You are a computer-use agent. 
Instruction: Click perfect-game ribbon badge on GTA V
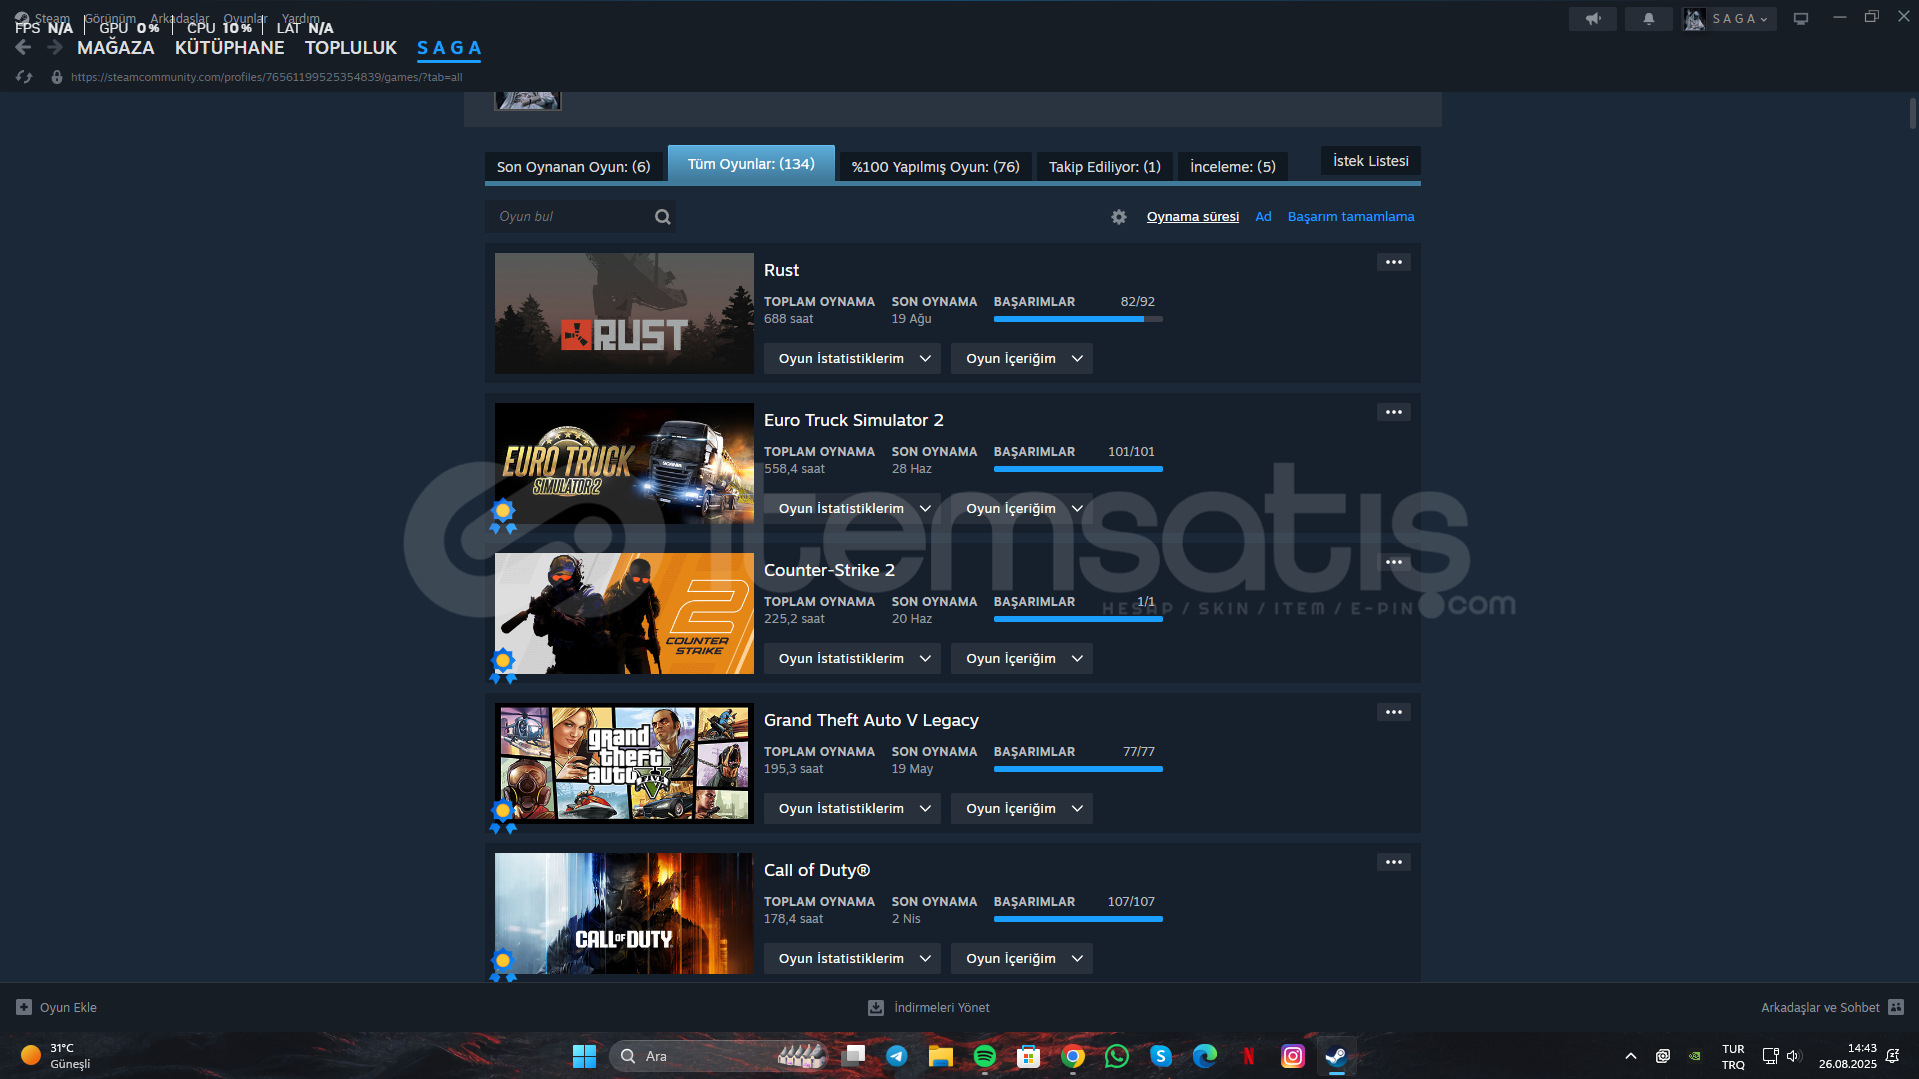point(503,816)
